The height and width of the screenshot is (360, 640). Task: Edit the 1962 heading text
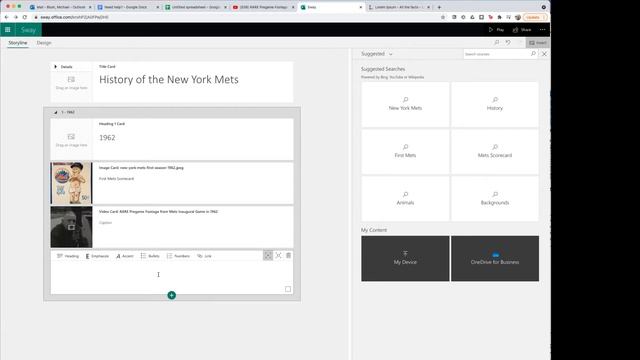(107, 138)
